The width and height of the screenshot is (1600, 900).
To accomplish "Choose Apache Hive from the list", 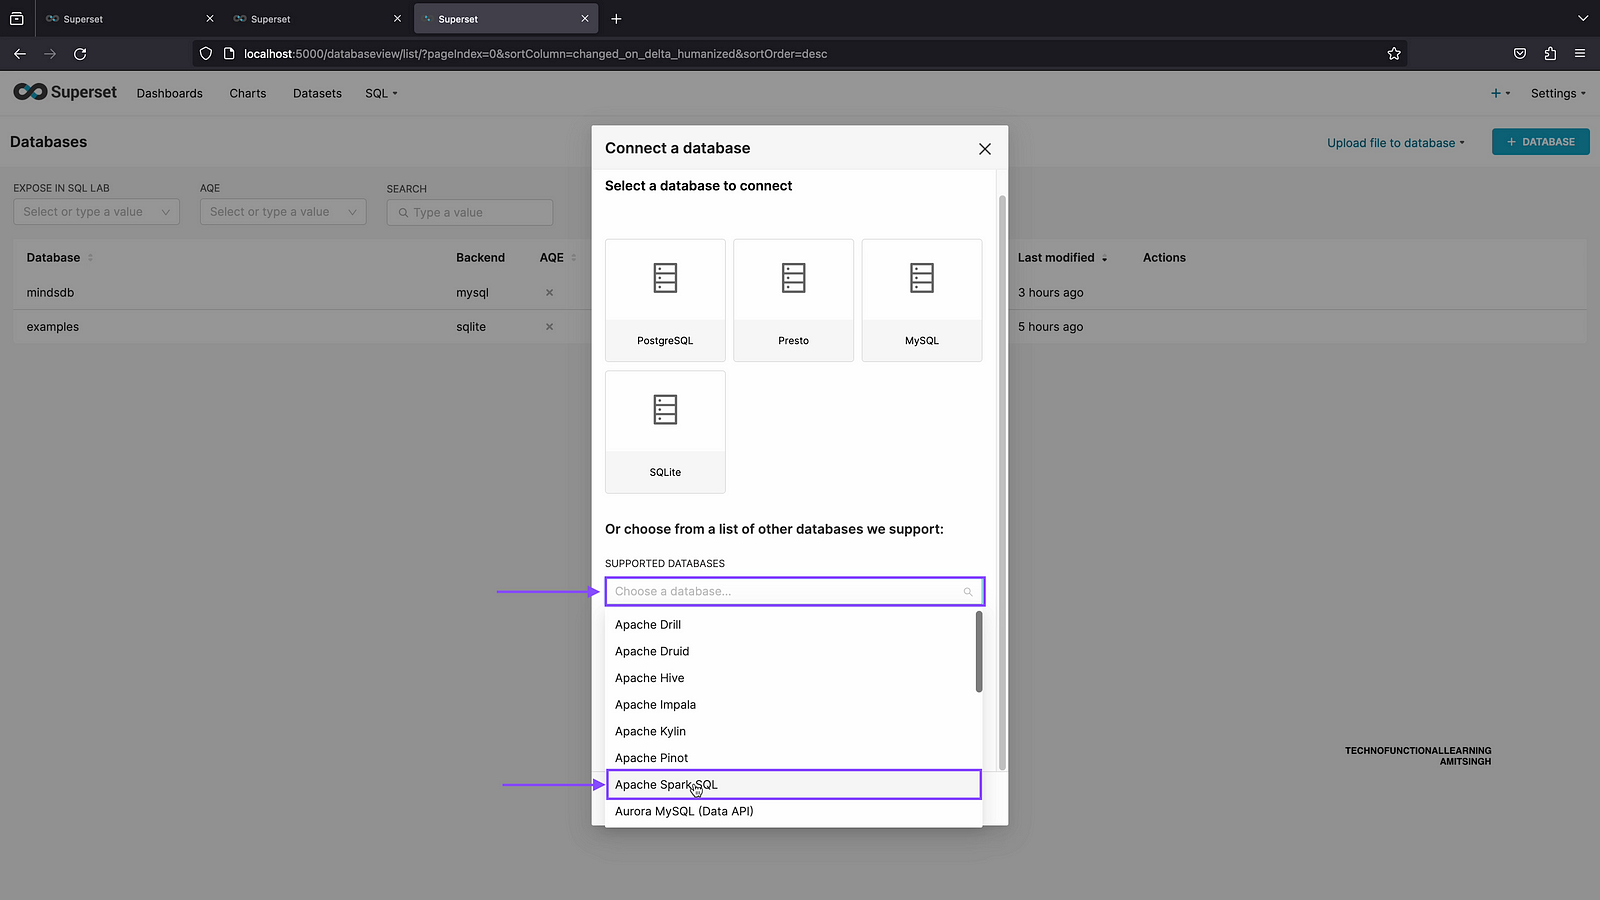I will click(x=650, y=678).
